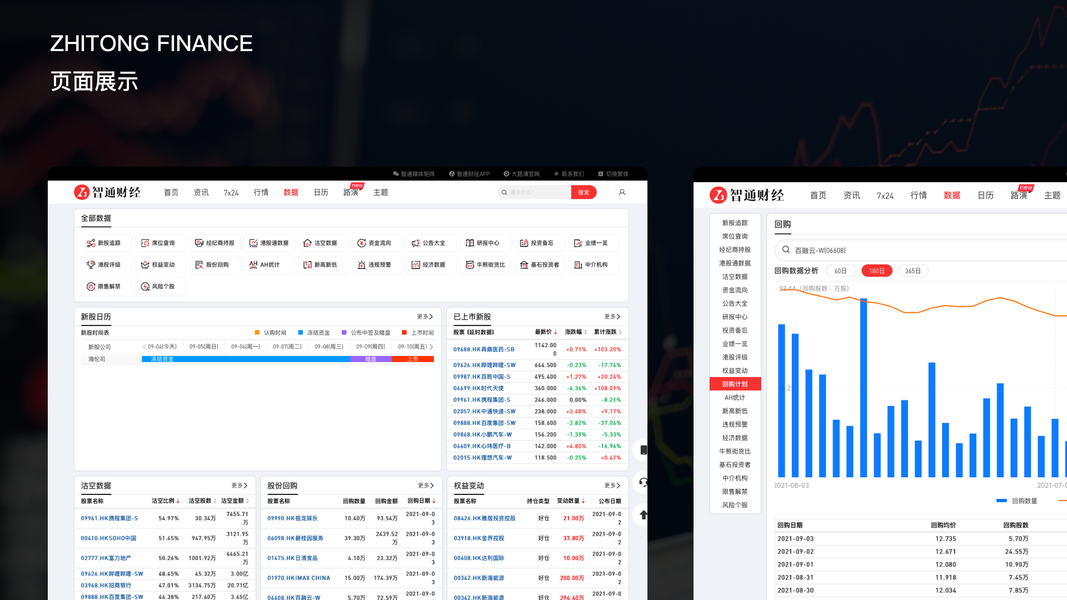Image resolution: width=1067 pixels, height=600 pixels.
Task: Open stock link 09961.HK携程集团-S in 沽空数据
Action: coord(109,518)
